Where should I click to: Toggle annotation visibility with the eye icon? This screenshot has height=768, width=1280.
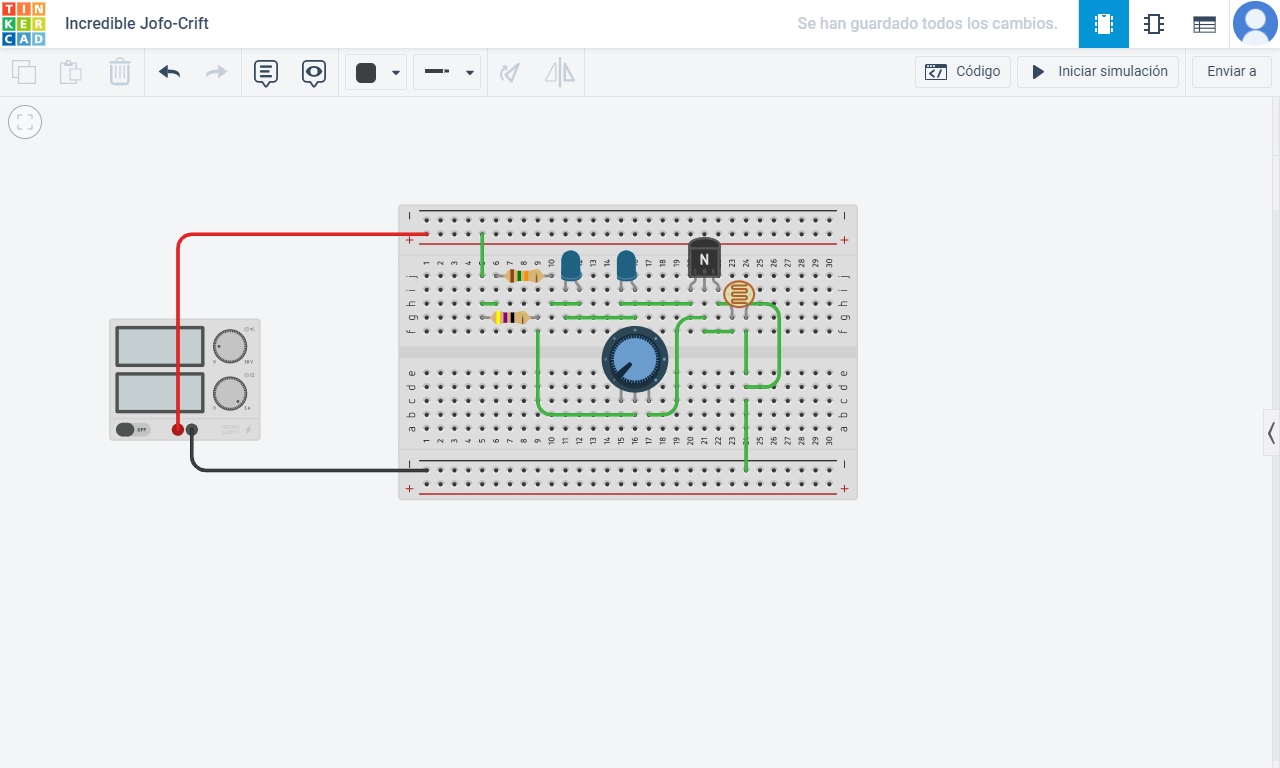[314, 72]
